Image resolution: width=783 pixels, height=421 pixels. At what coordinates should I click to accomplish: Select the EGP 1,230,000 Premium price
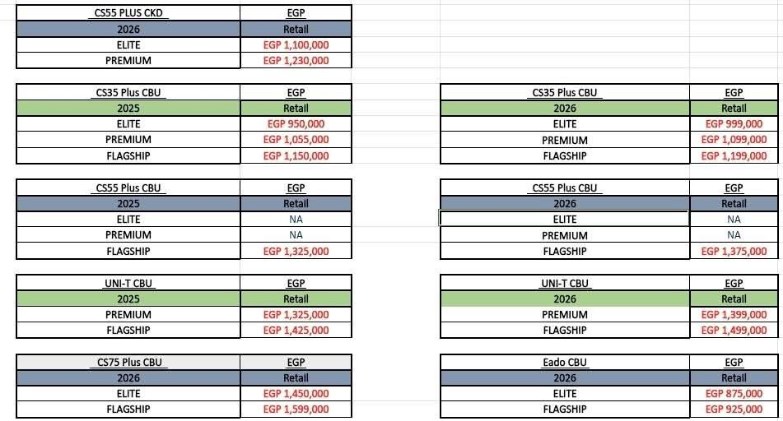tap(295, 60)
